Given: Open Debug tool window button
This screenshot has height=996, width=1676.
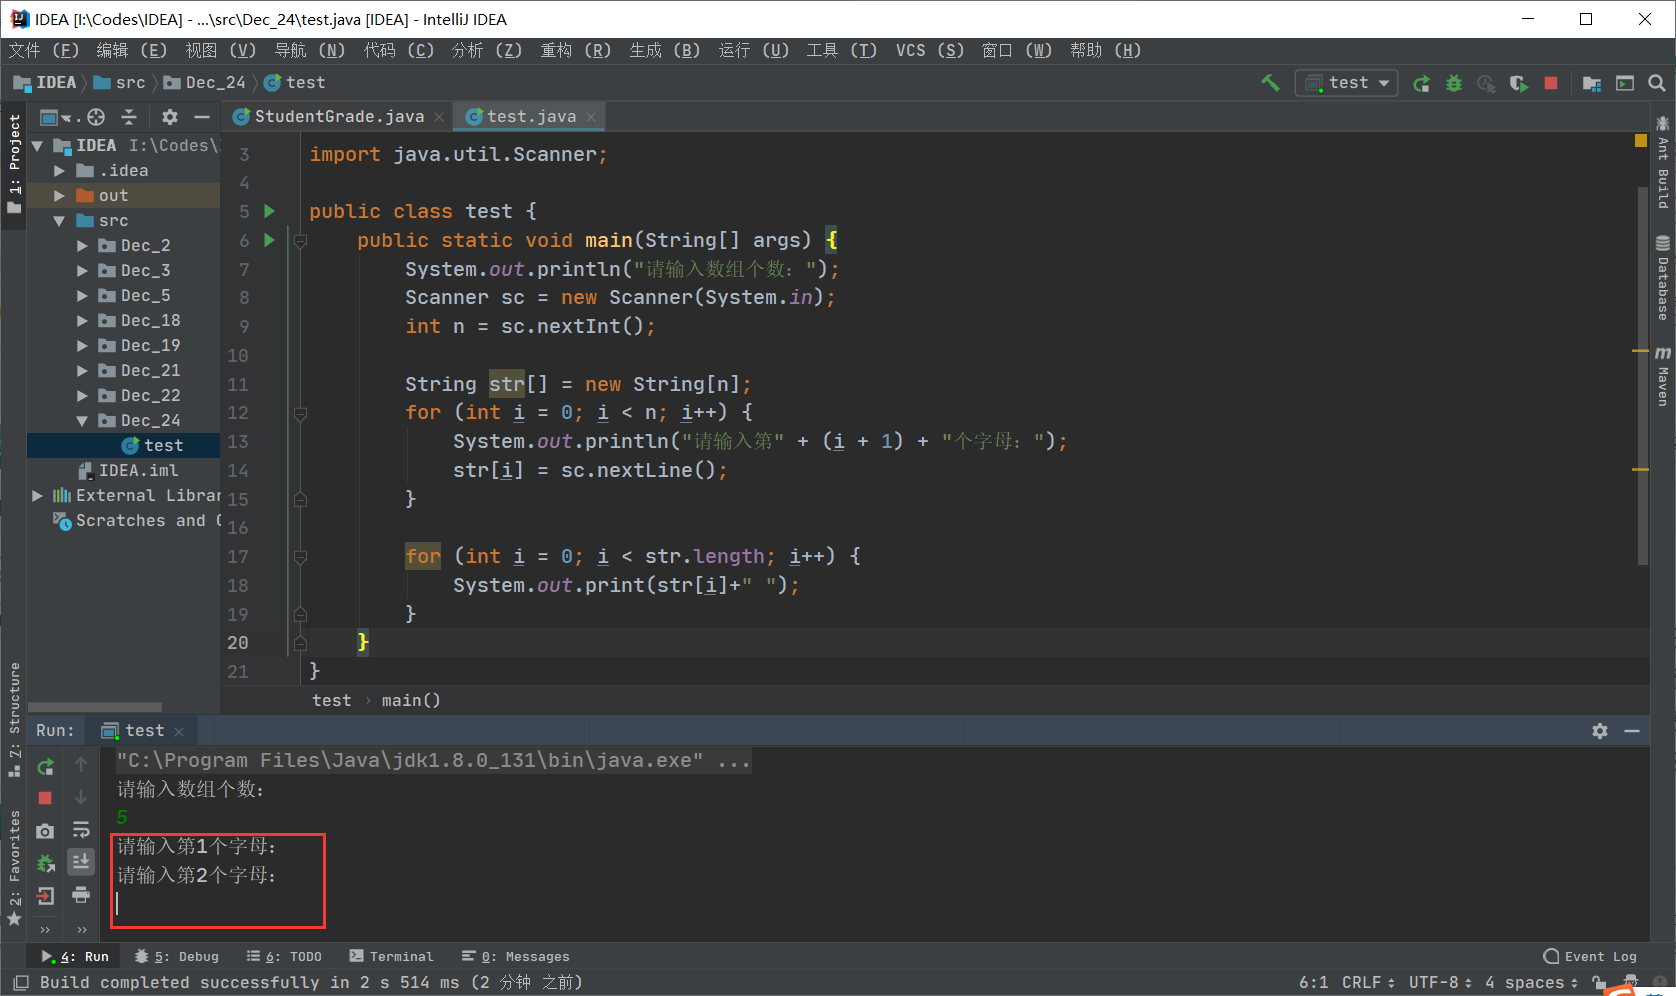Looking at the screenshot, I should pyautogui.click(x=176, y=957).
